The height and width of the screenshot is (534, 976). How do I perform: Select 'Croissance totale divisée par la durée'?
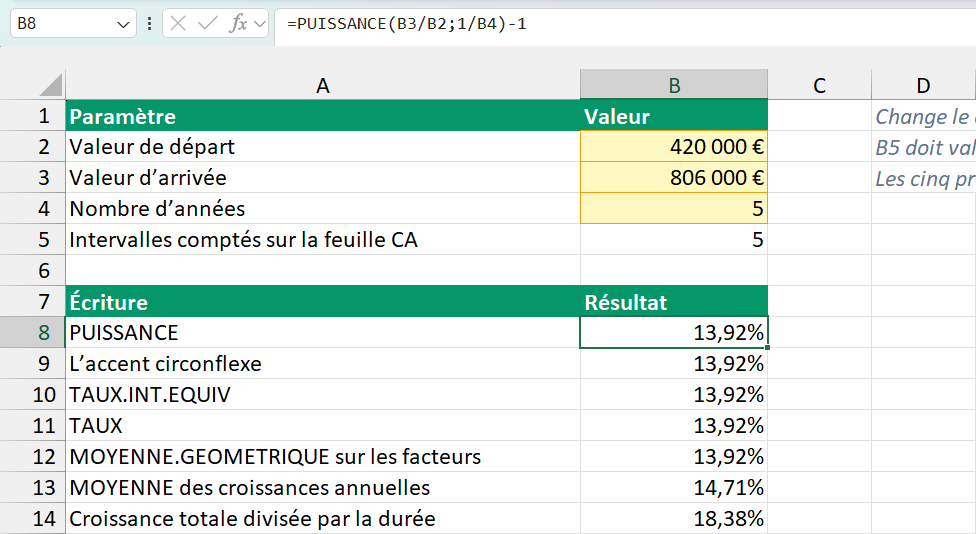(x=322, y=518)
